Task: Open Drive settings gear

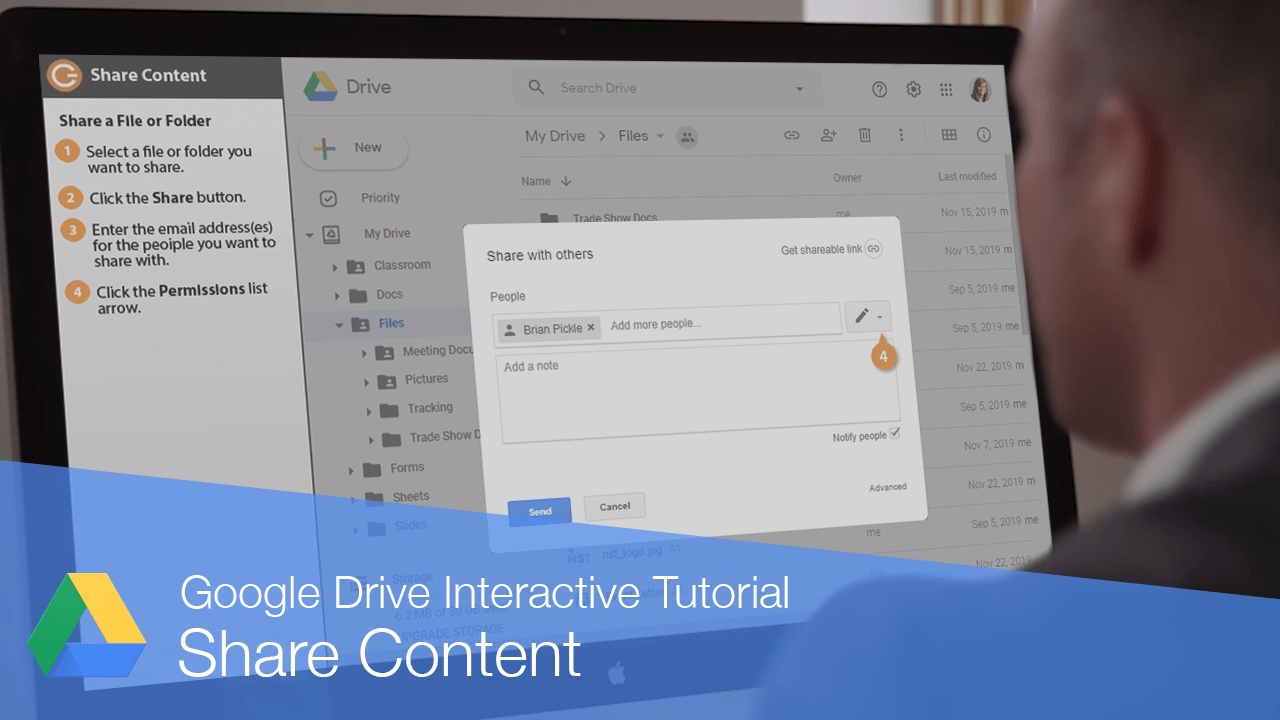Action: 913,89
